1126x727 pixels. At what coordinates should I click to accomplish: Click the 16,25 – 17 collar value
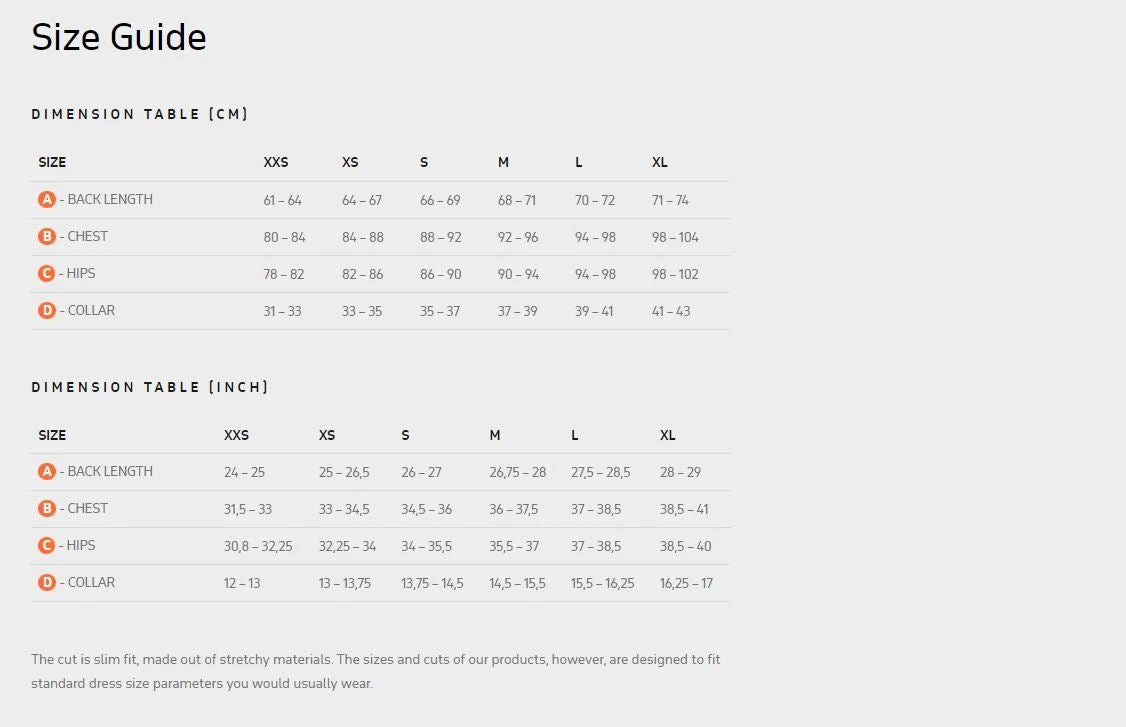(686, 583)
